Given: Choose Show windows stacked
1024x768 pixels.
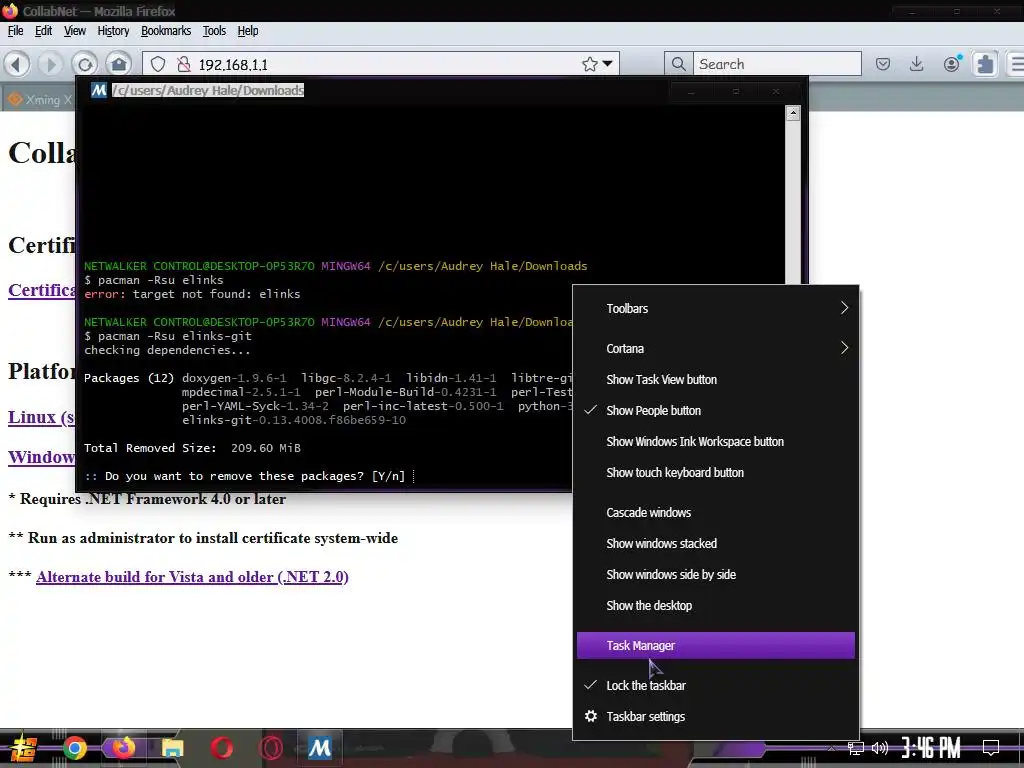Looking at the screenshot, I should (716, 543).
